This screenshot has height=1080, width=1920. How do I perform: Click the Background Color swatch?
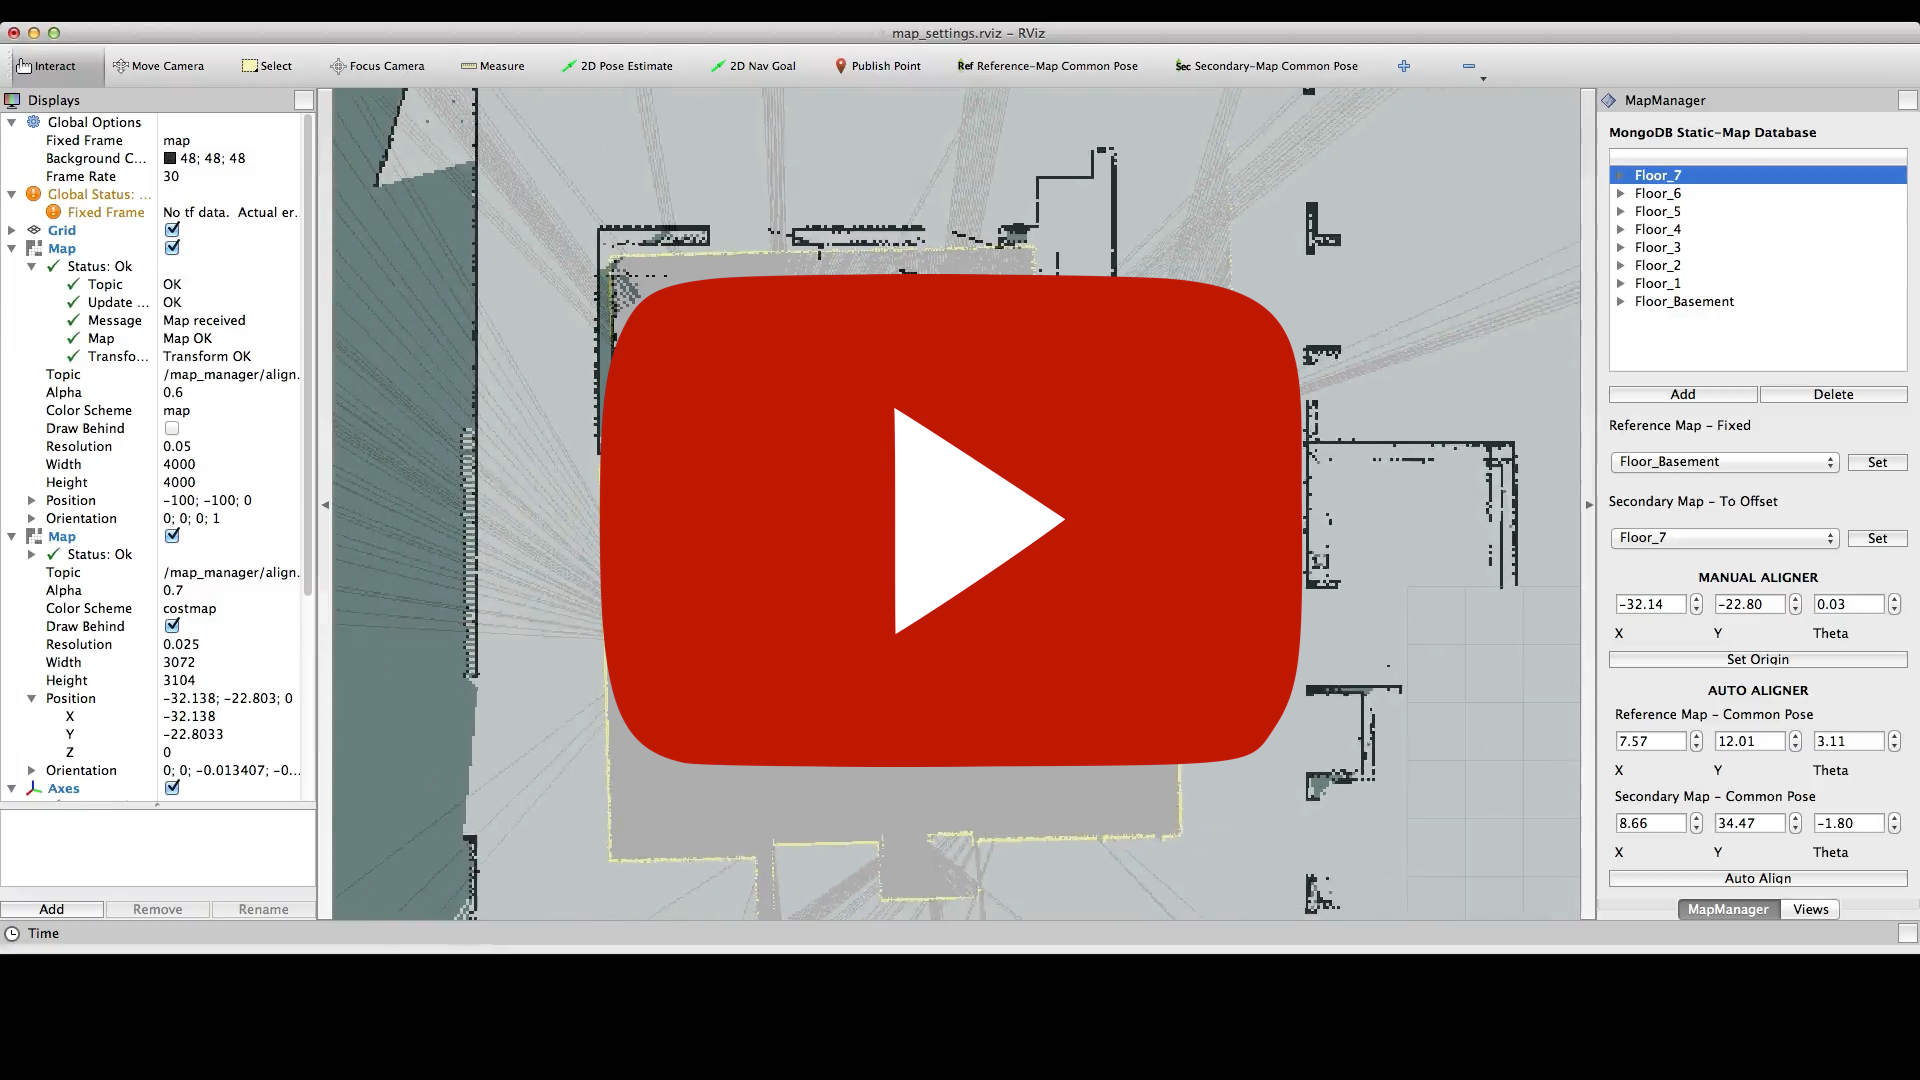(x=170, y=158)
